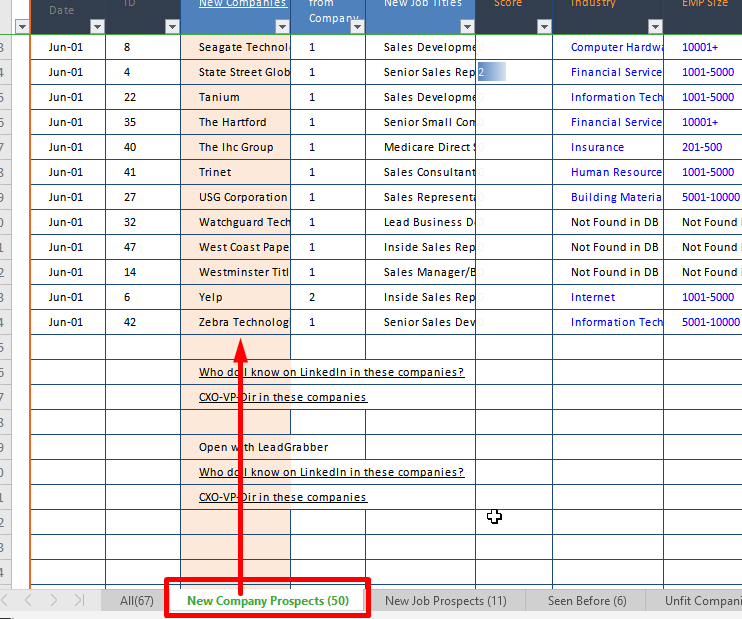Image resolution: width=742 pixels, height=619 pixels.
Task: Select the State Street Global company cell
Action: point(236,72)
